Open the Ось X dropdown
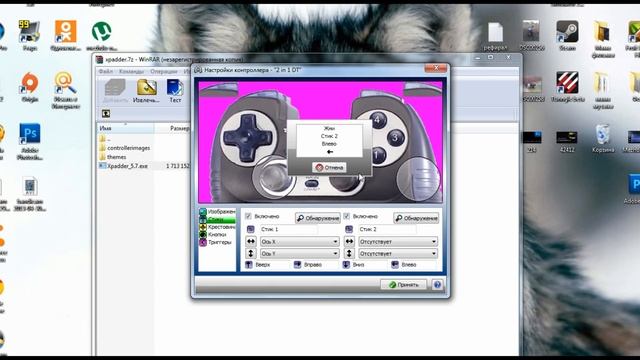Viewport: 640px width, 360px height. pos(300,242)
